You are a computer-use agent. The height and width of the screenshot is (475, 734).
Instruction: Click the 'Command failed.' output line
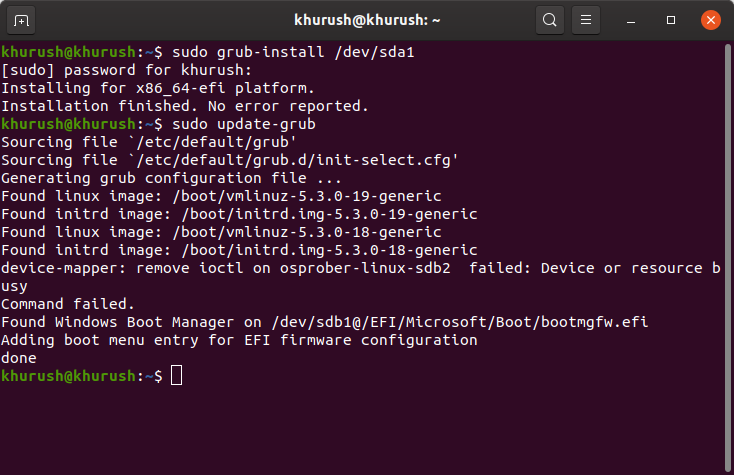pyautogui.click(x=68, y=304)
